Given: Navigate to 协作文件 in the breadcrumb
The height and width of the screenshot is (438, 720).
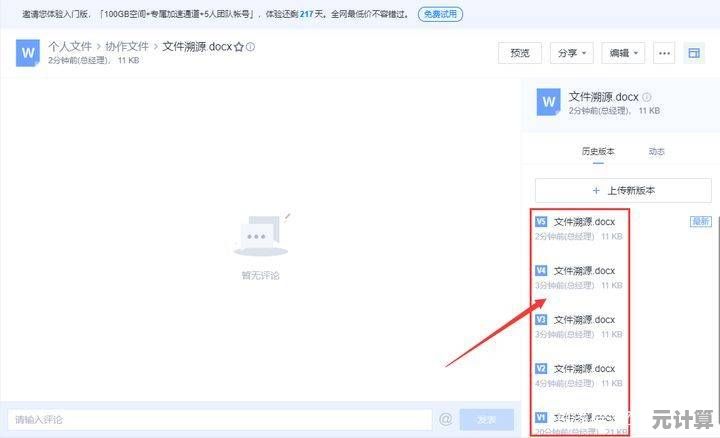Looking at the screenshot, I should pyautogui.click(x=127, y=46).
